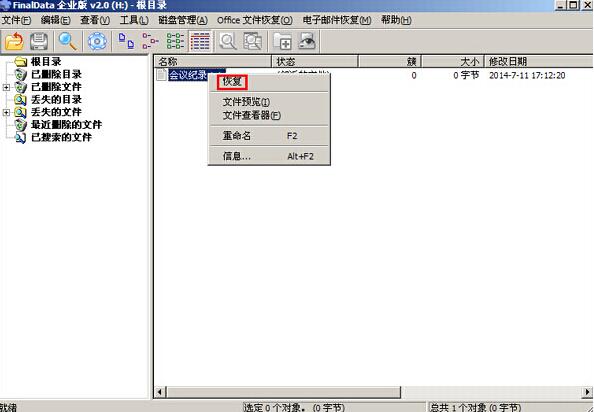Screen dimensions: 594x412
Task: Switch to list view icon
Action: (175, 41)
